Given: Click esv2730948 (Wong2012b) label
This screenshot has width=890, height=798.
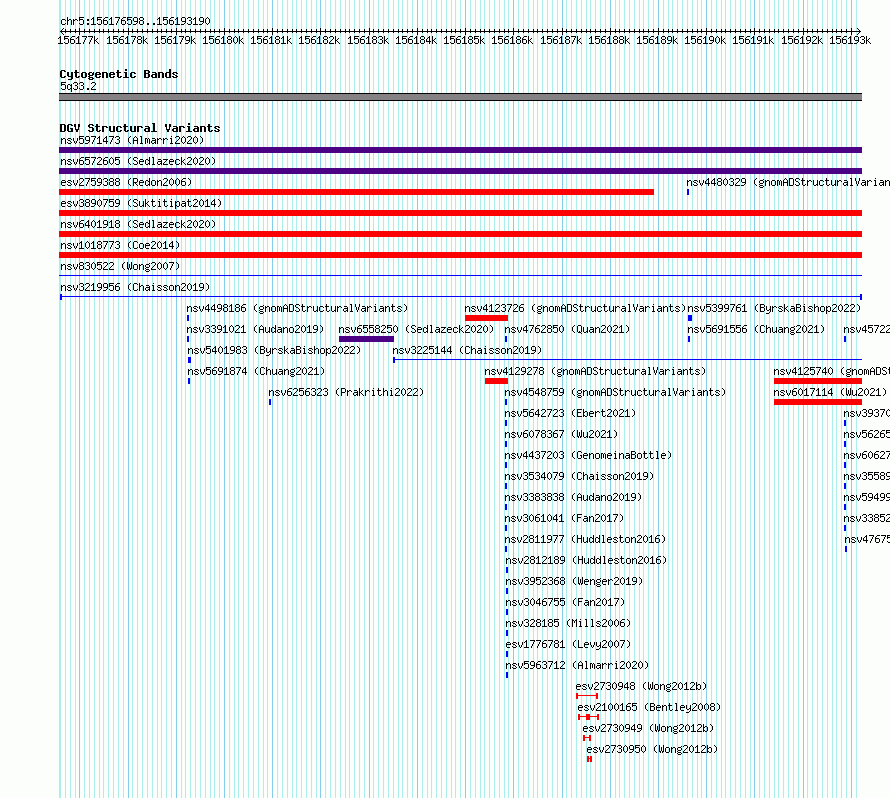Looking at the screenshot, I should point(641,686).
